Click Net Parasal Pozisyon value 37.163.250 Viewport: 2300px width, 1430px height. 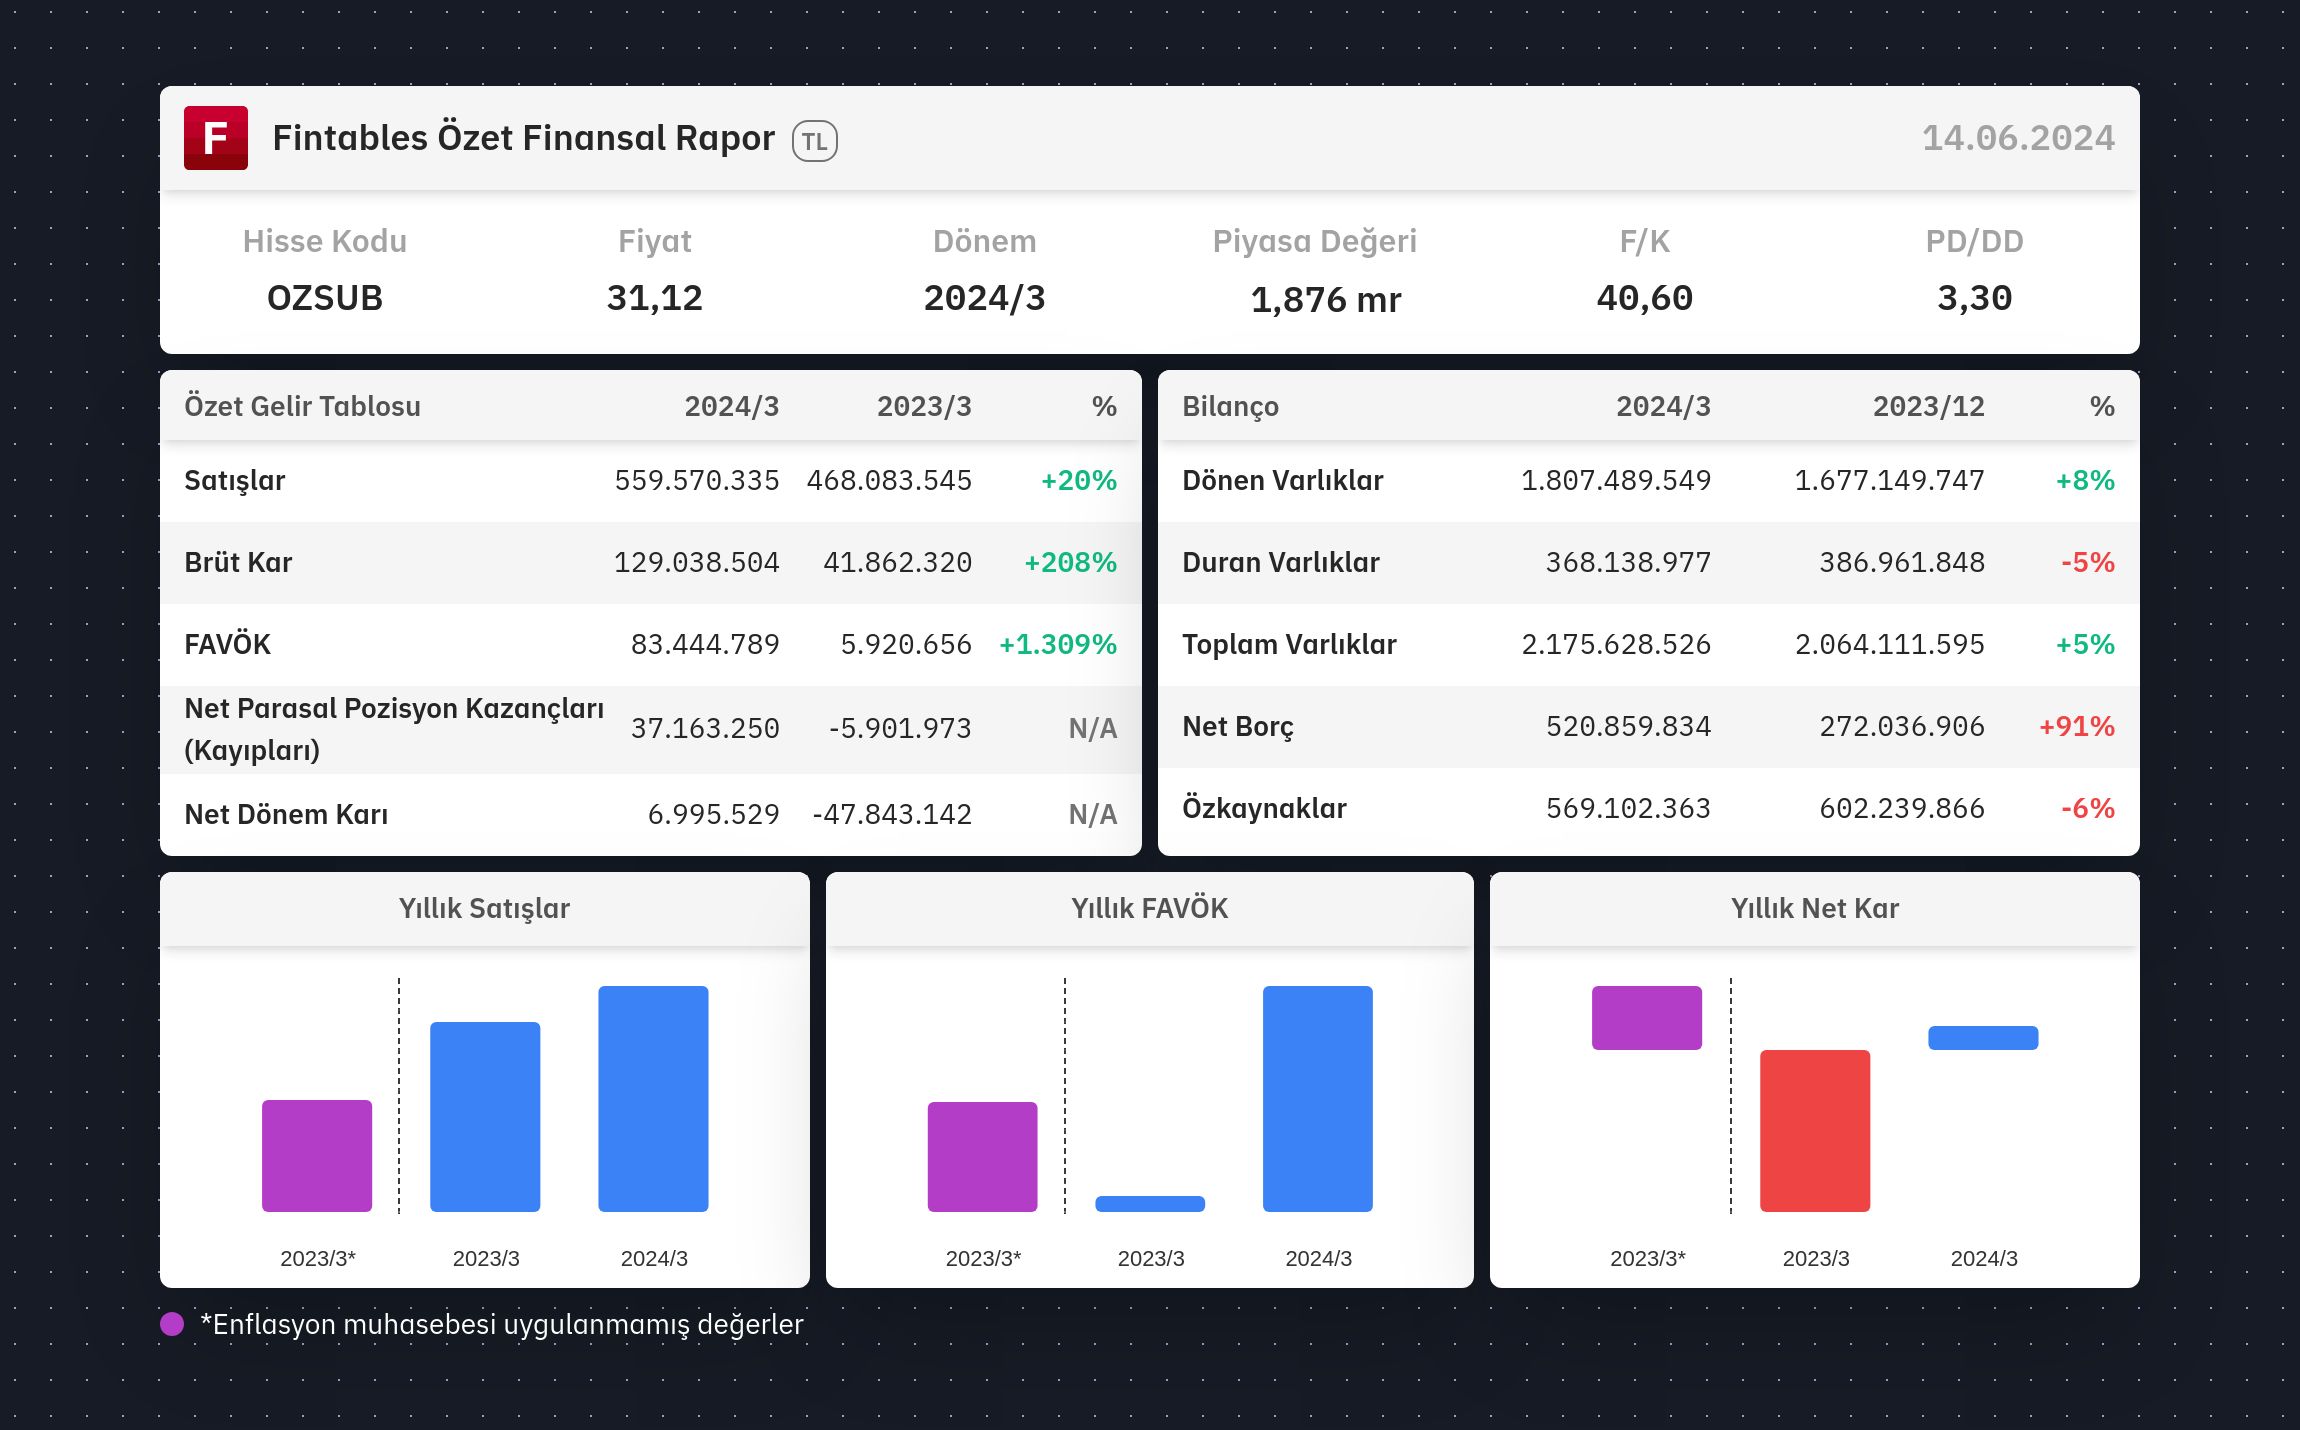pyautogui.click(x=705, y=729)
